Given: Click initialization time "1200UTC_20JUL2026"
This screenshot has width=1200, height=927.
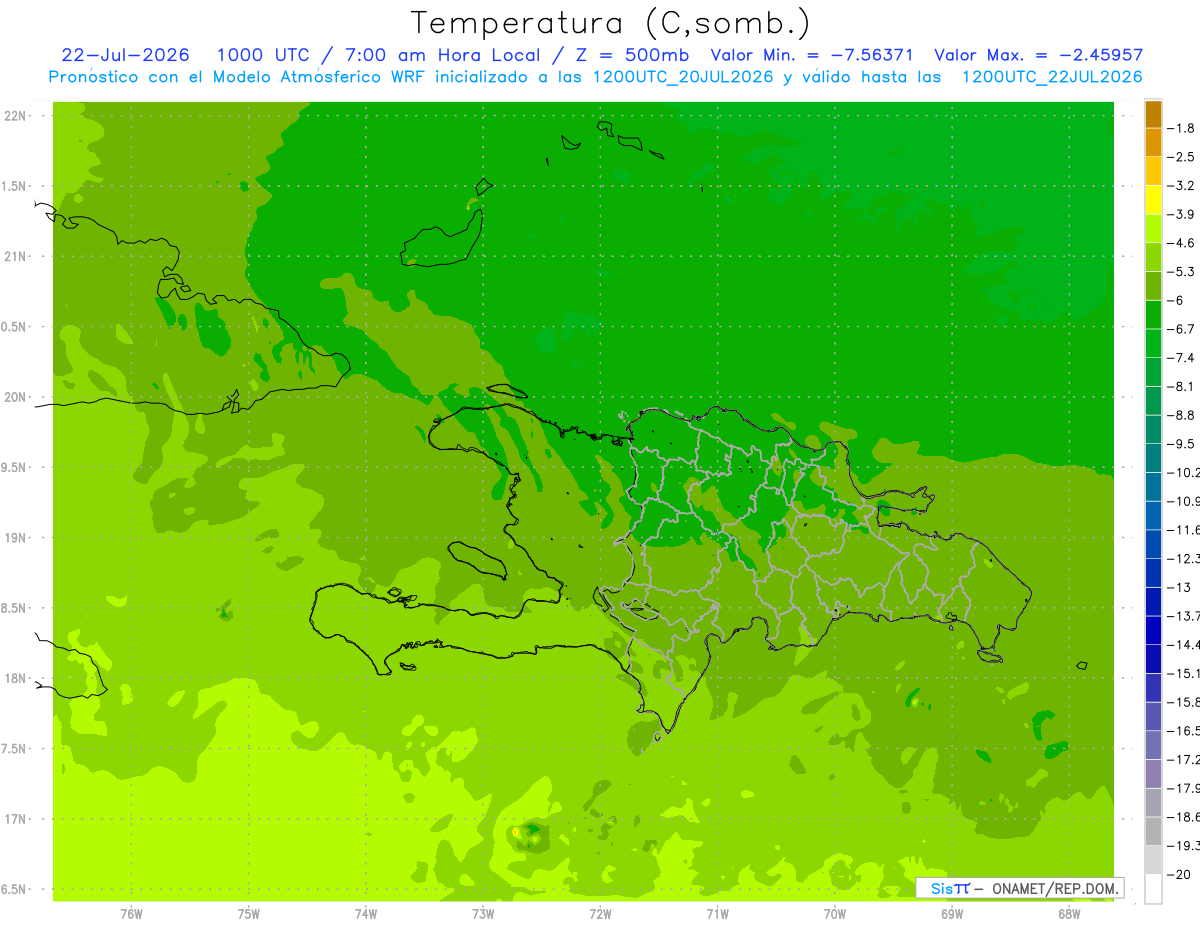Looking at the screenshot, I should pyautogui.click(x=683, y=77).
